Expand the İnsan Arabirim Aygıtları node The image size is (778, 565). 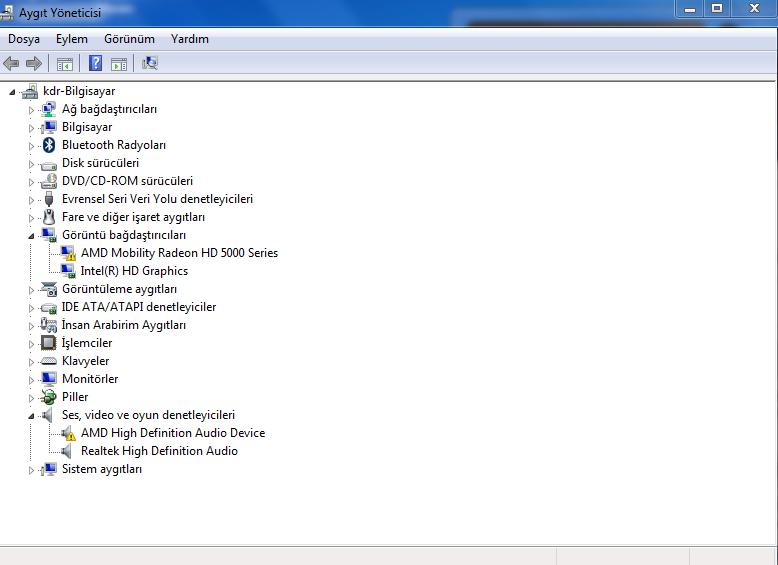pos(31,326)
